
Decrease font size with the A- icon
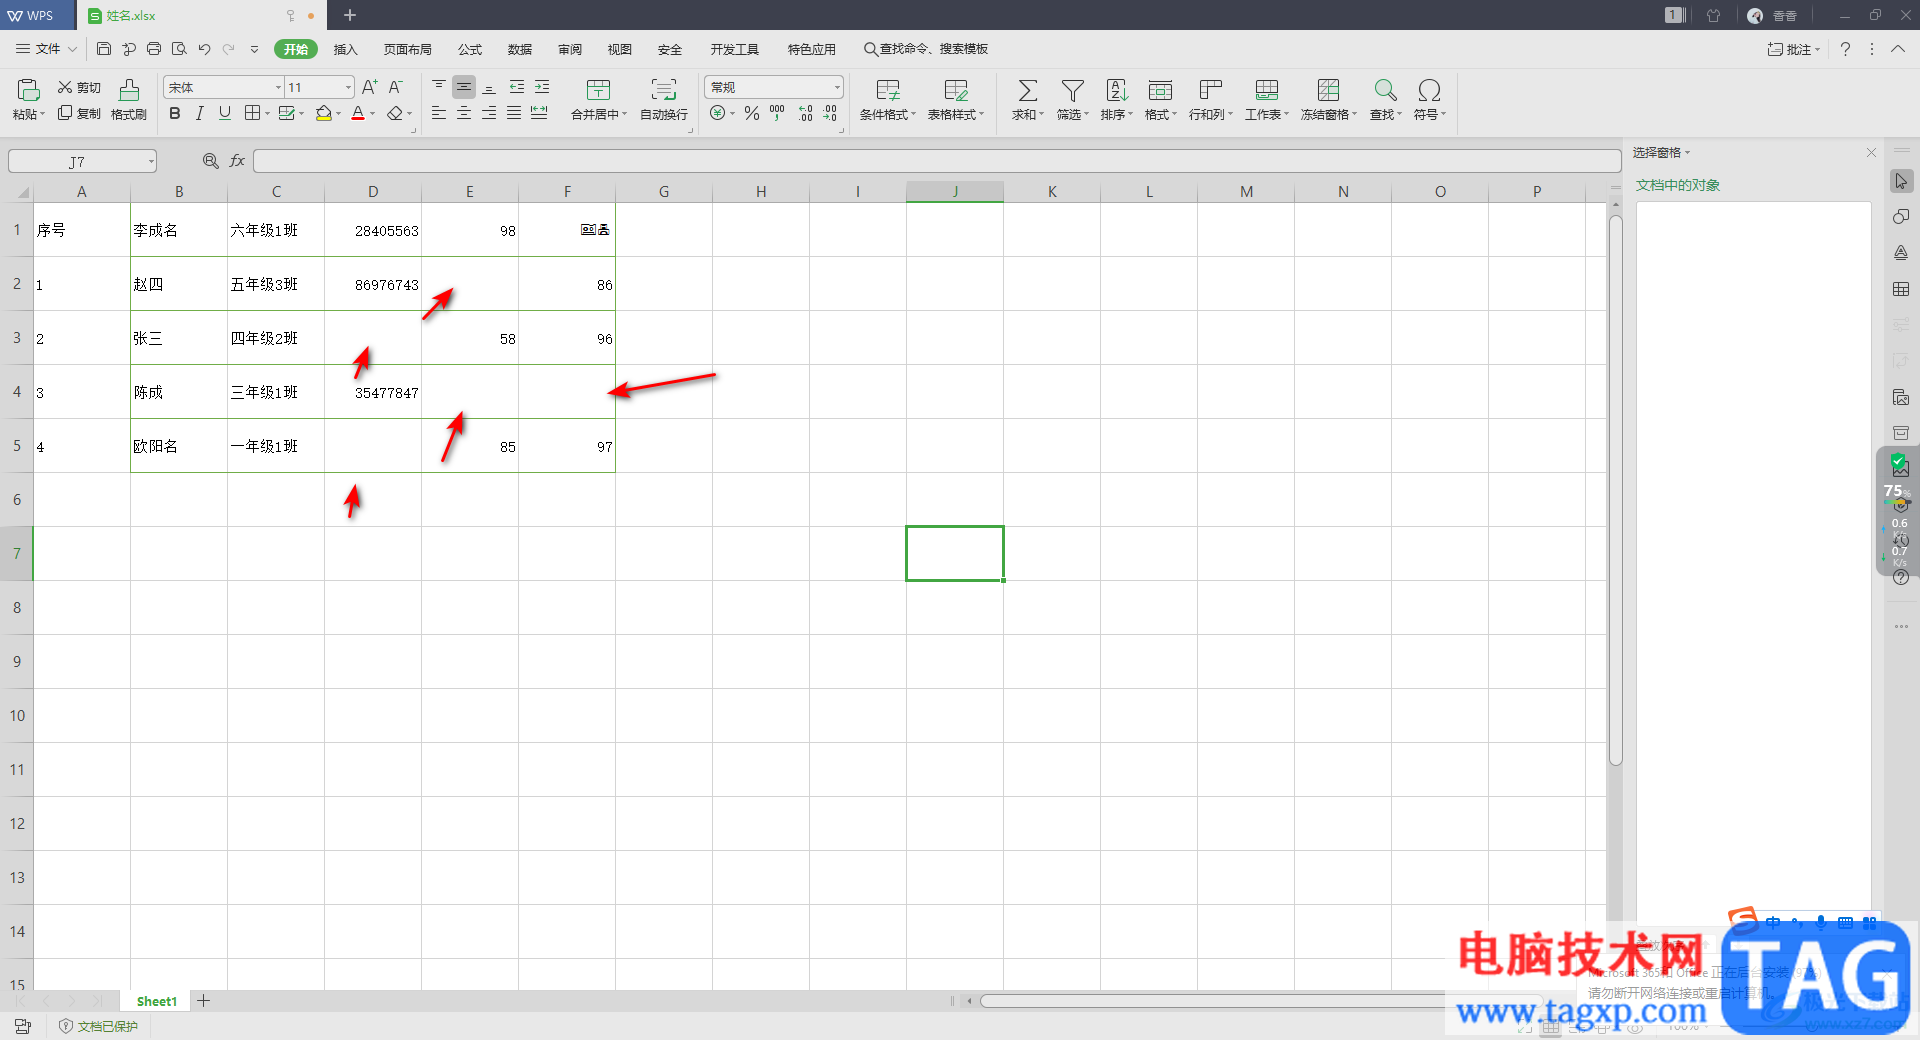click(396, 87)
